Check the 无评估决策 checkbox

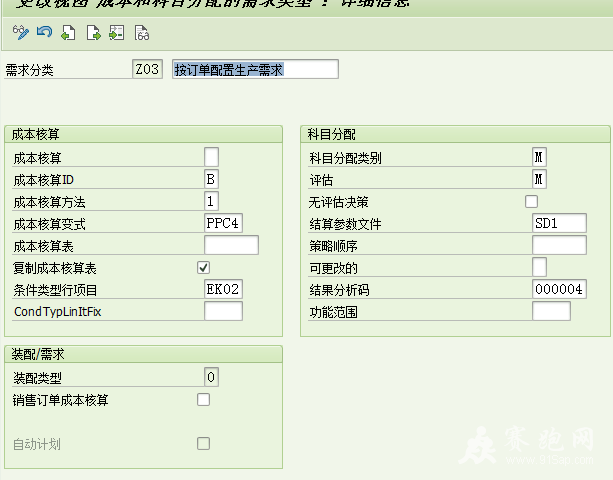coord(531,201)
